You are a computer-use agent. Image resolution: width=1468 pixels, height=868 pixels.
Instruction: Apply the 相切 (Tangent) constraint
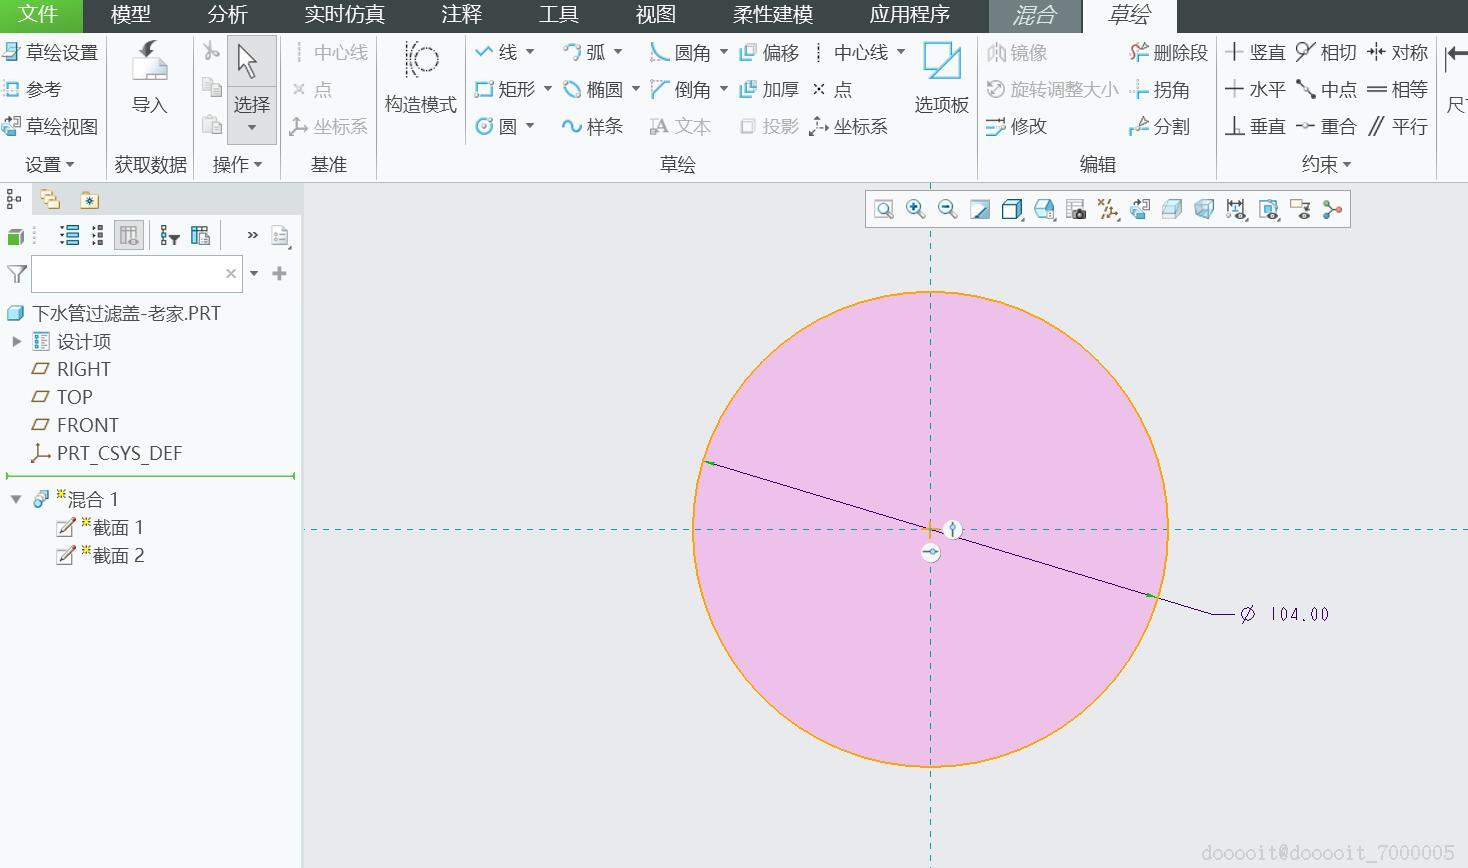(1325, 52)
